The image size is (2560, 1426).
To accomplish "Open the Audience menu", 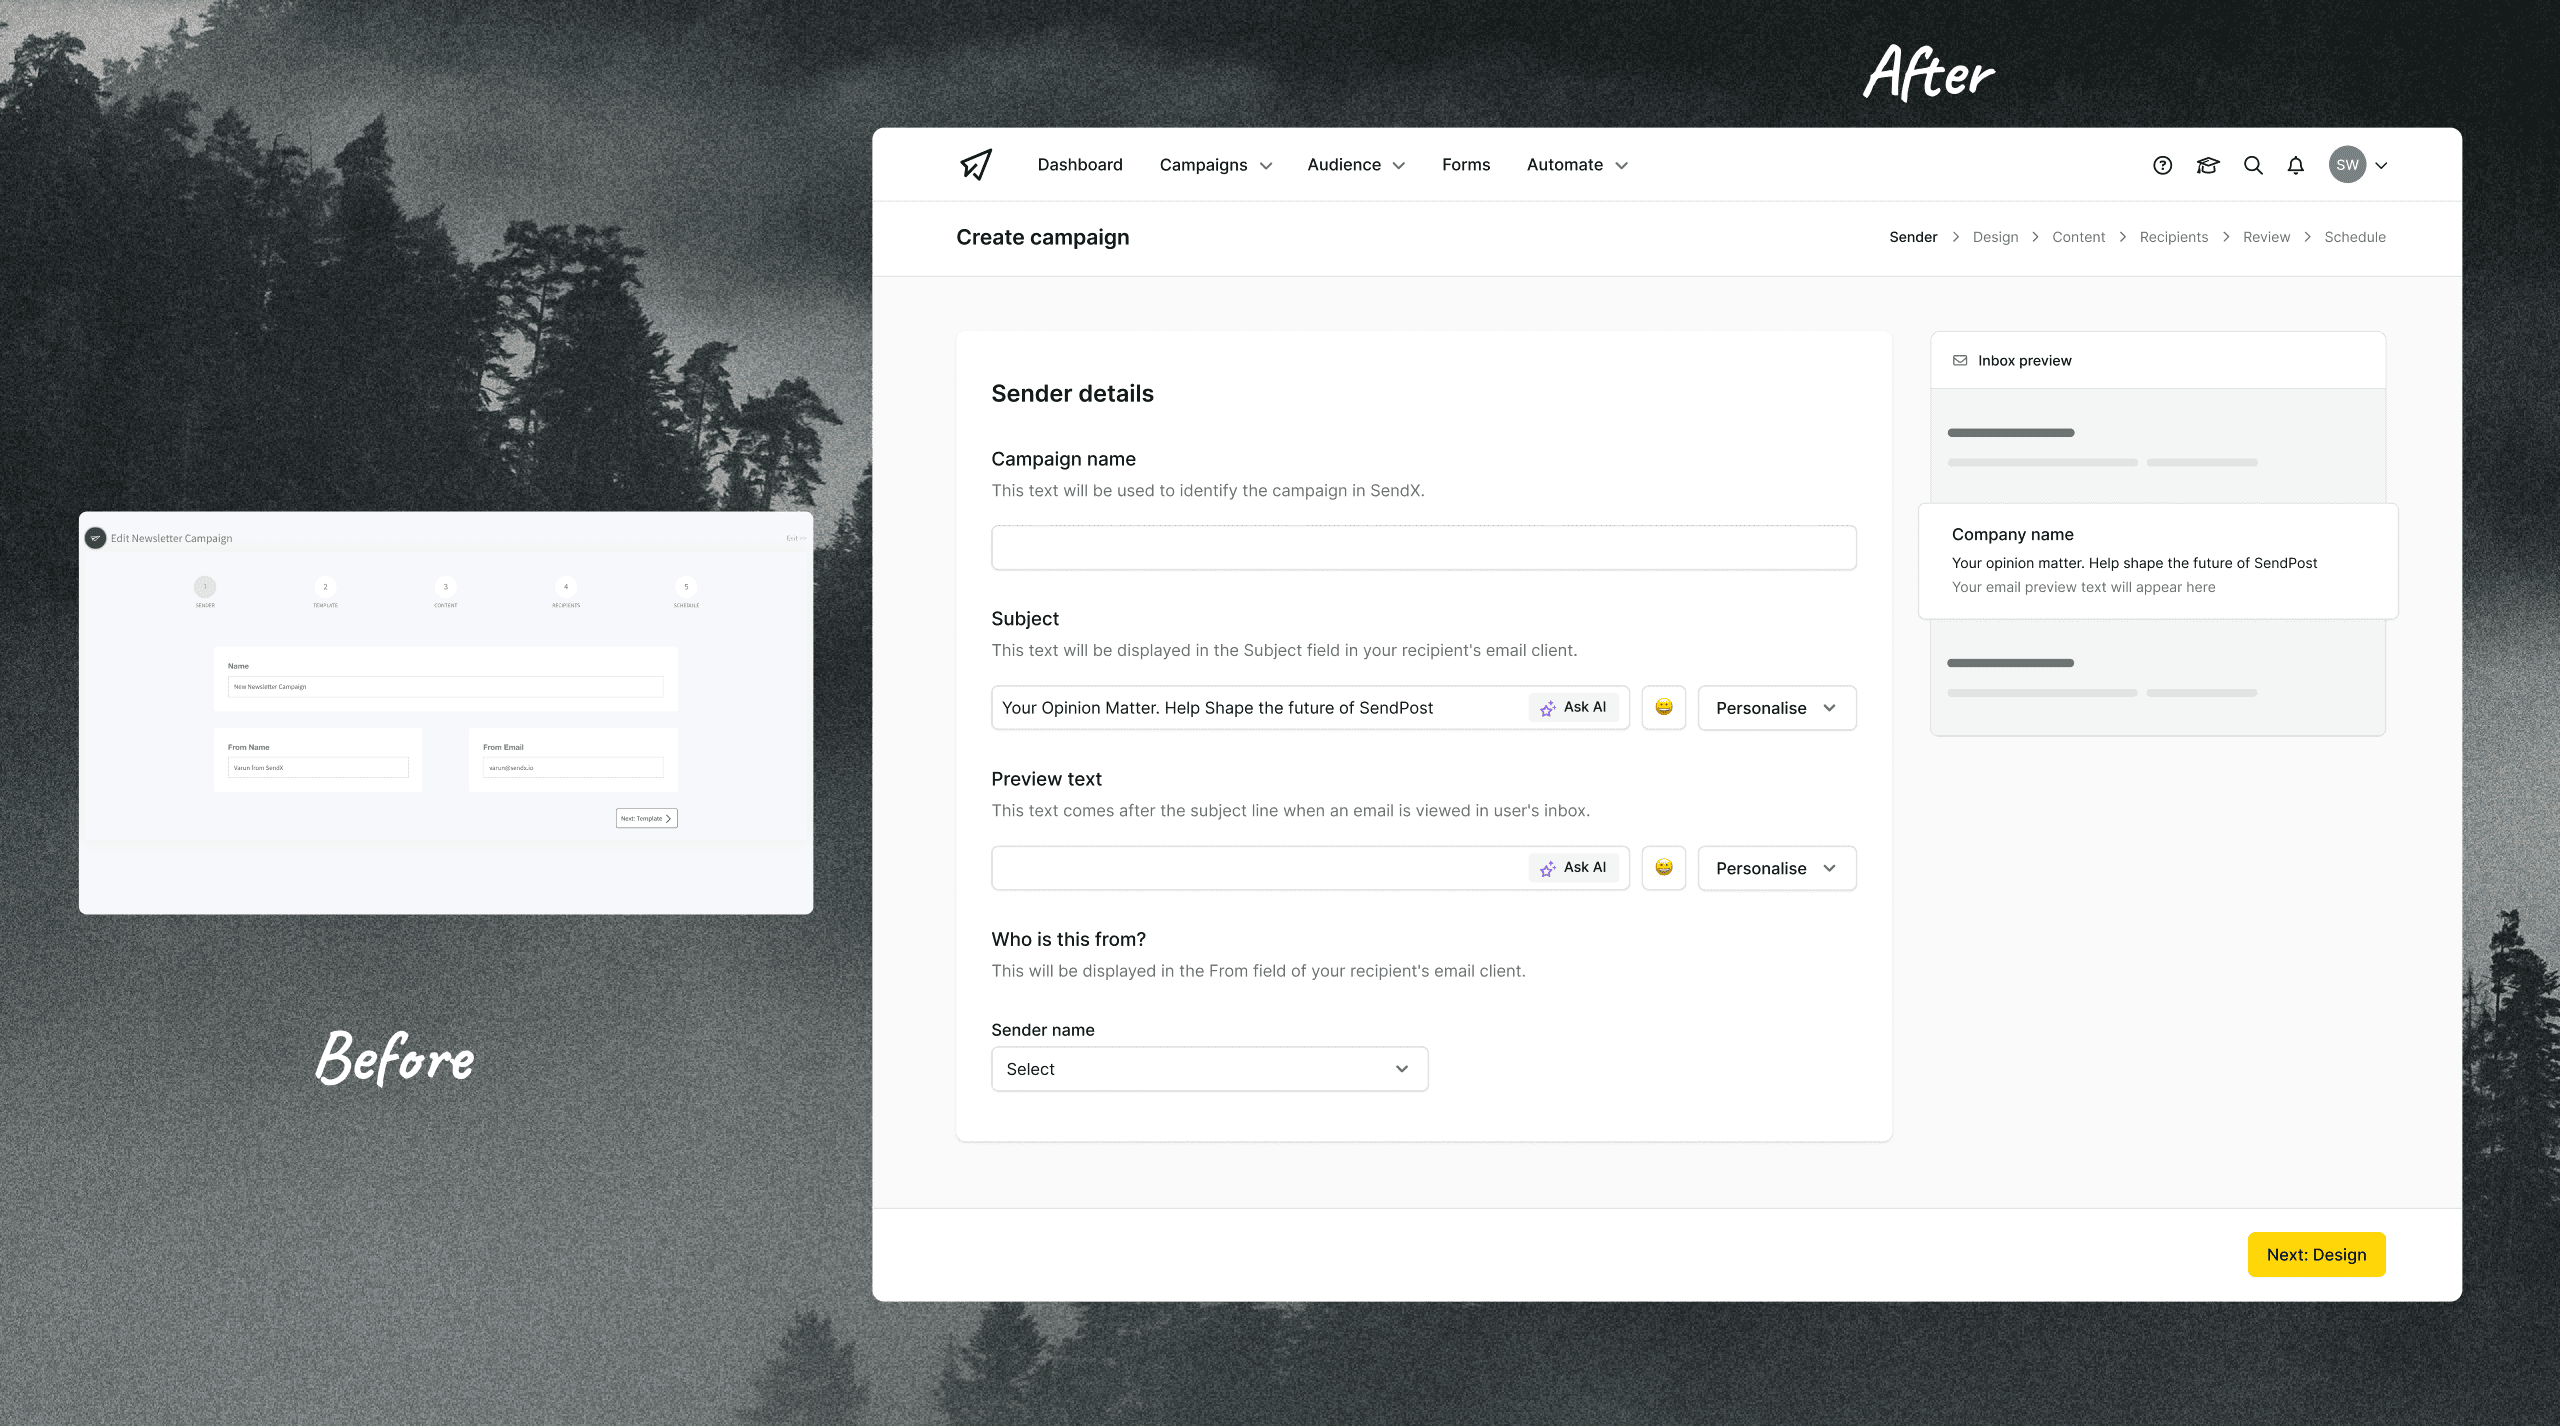I will coord(1355,165).
